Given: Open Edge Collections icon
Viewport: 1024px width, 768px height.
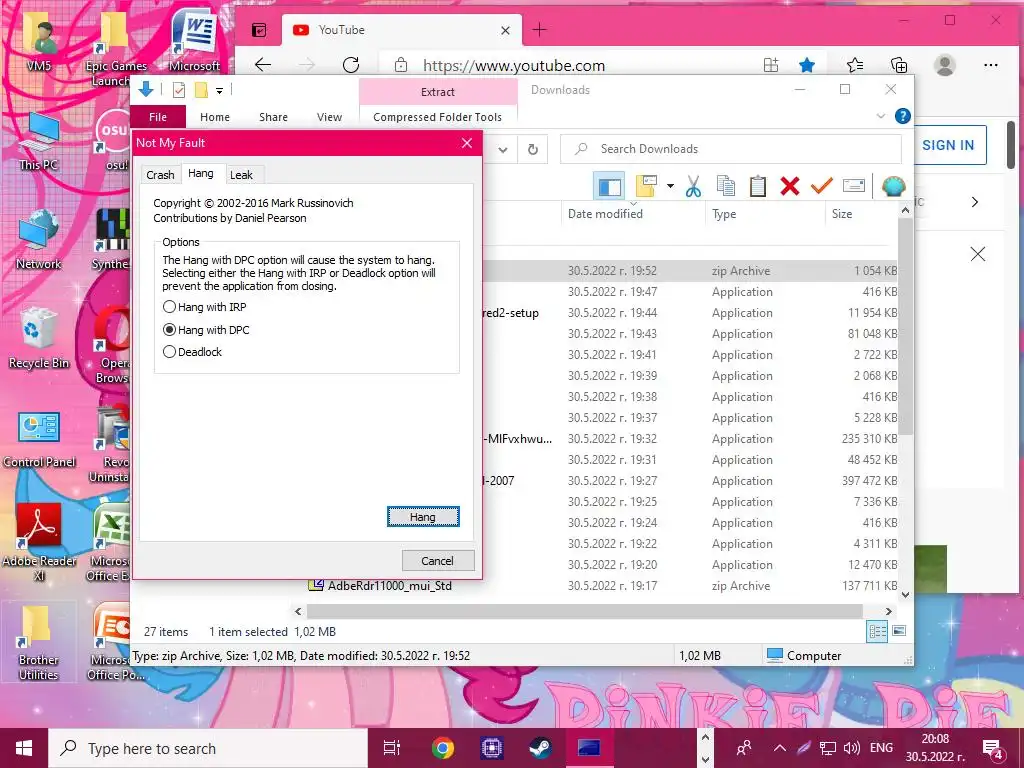Looking at the screenshot, I should pyautogui.click(x=899, y=65).
